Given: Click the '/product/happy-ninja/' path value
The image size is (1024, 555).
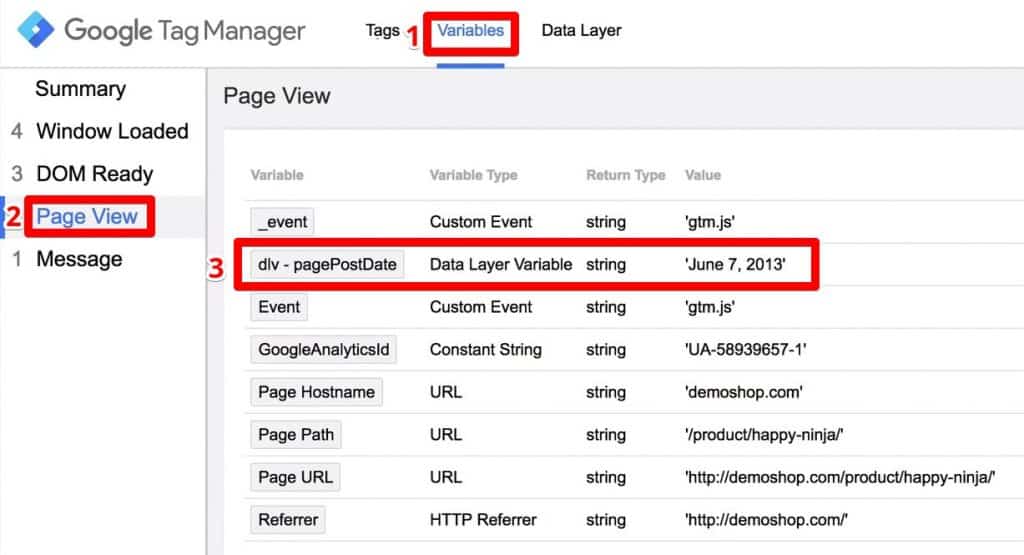Looking at the screenshot, I should [x=763, y=434].
